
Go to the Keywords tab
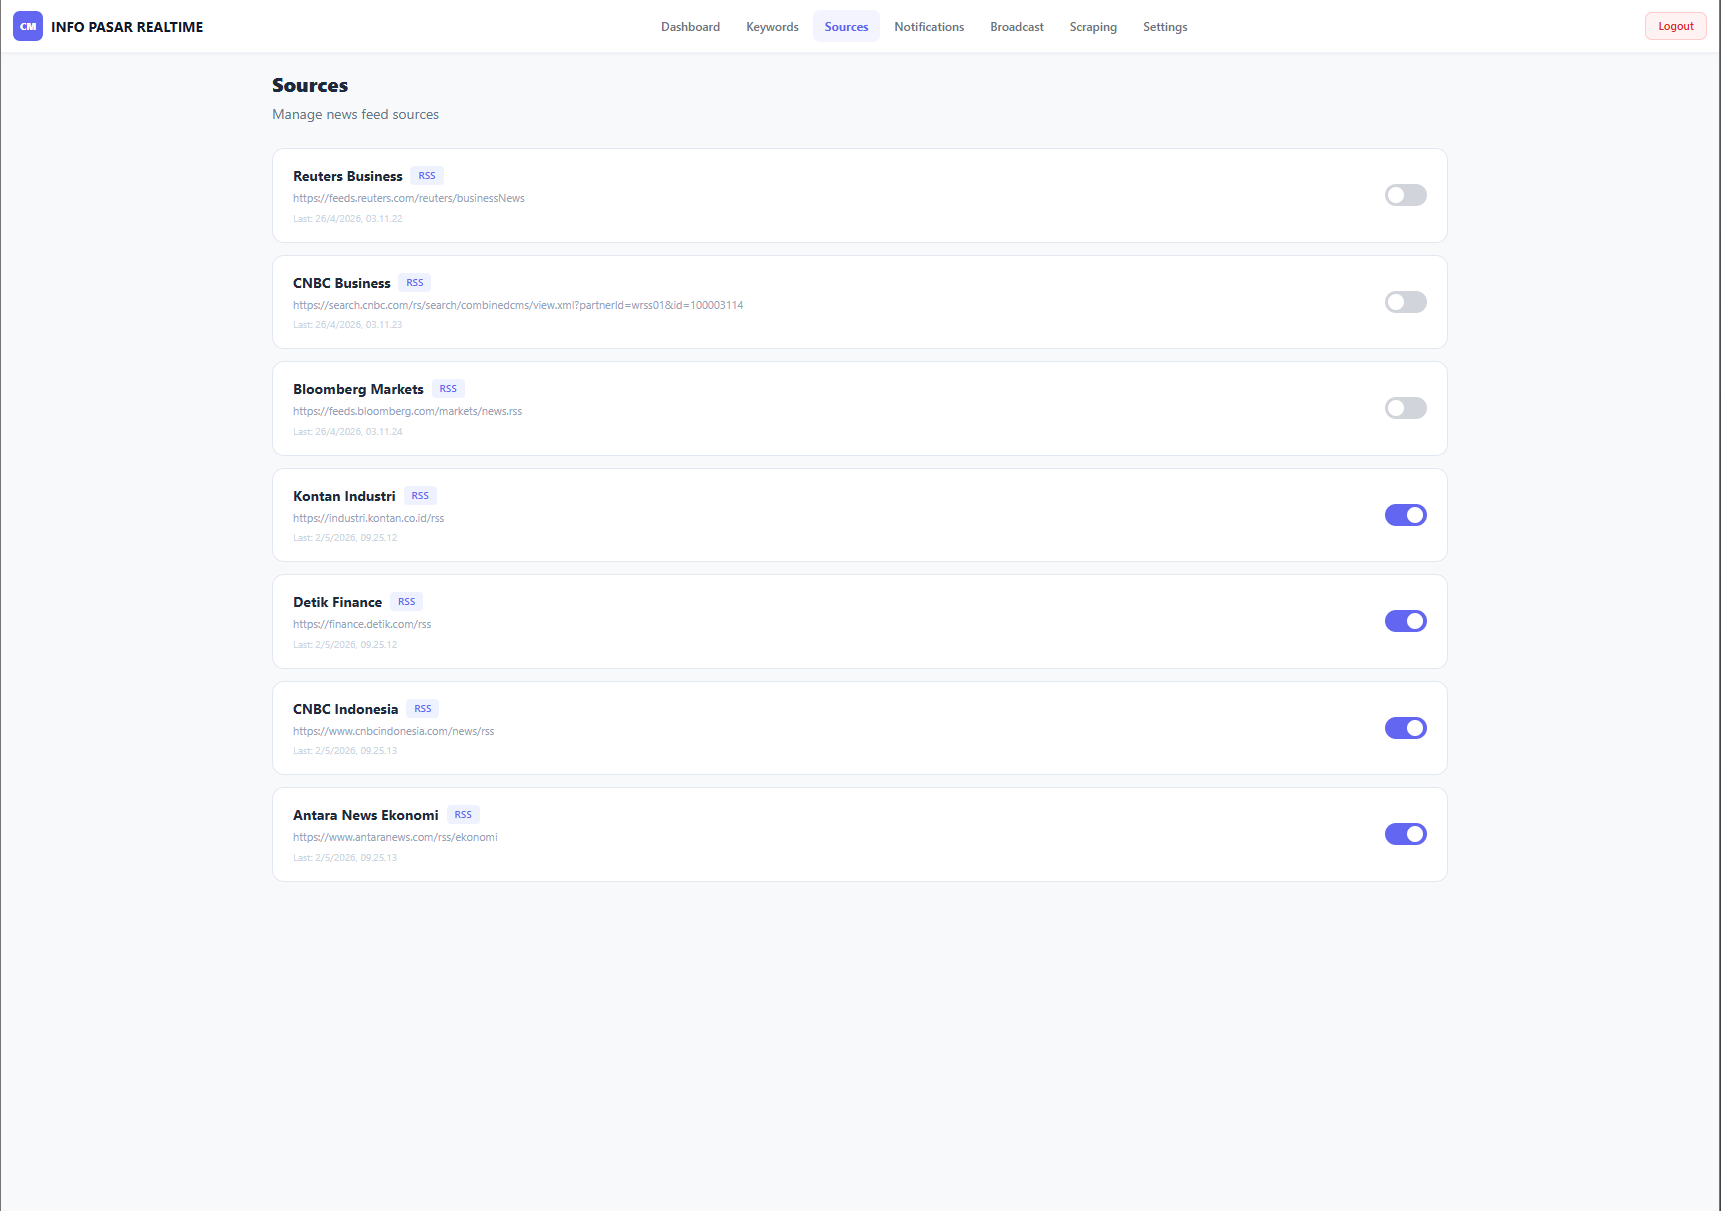(772, 27)
